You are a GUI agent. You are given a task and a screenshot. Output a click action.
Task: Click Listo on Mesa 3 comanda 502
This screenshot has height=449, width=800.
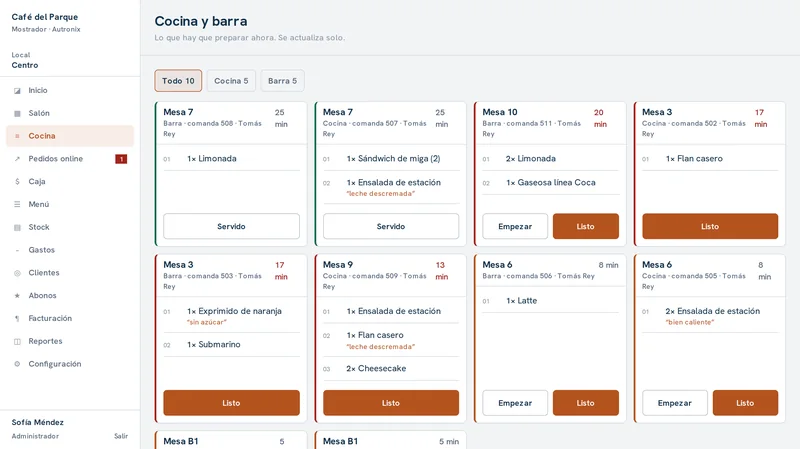(710, 226)
